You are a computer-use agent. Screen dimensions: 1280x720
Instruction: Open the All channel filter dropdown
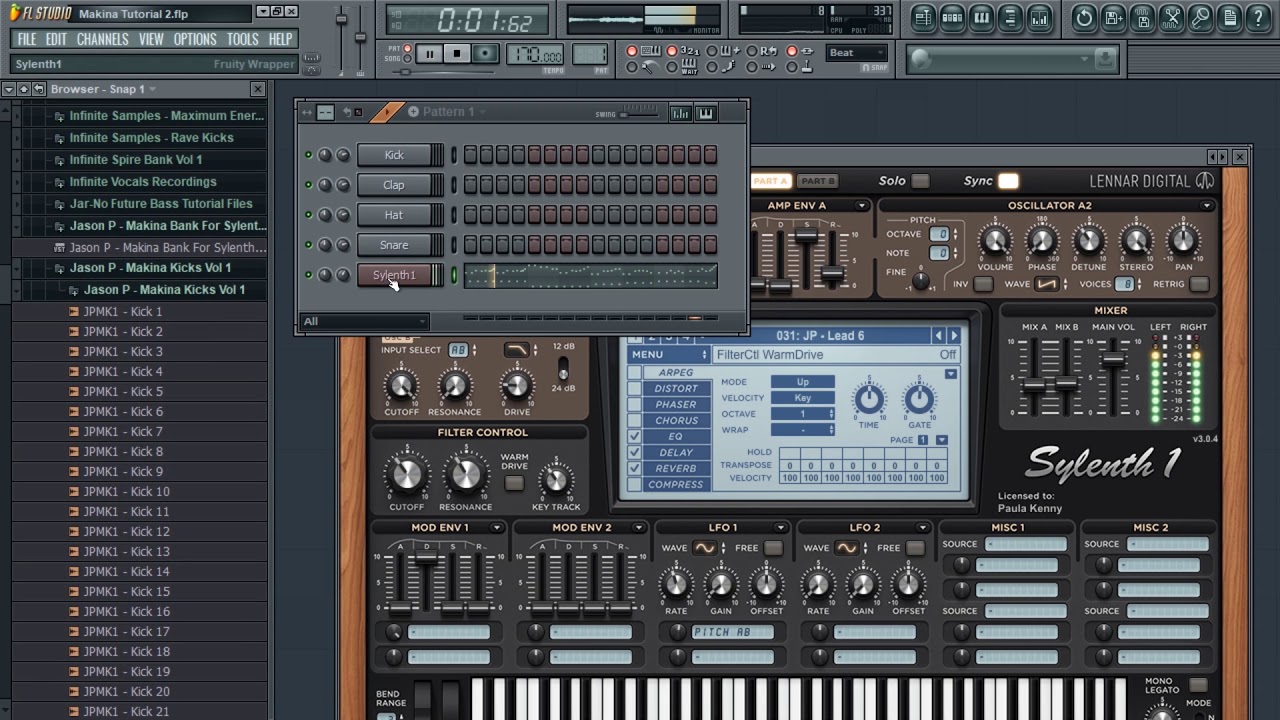pos(364,321)
